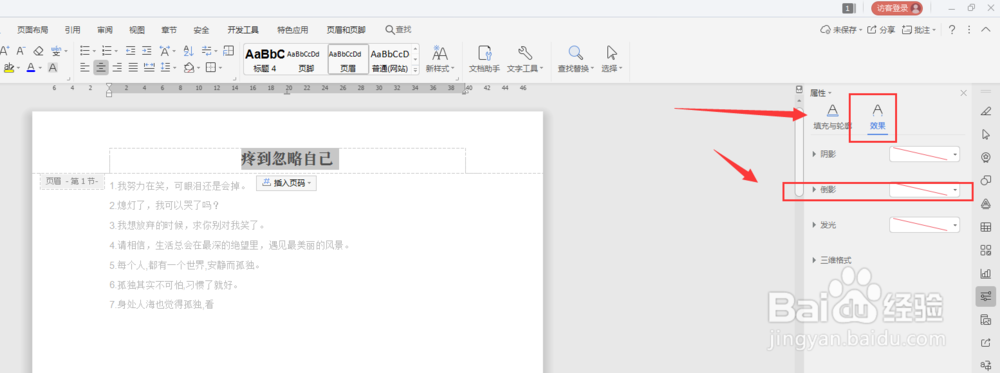Open the 文字工具 menu
Image resolution: width=1000 pixels, height=373 pixels.
[x=525, y=59]
